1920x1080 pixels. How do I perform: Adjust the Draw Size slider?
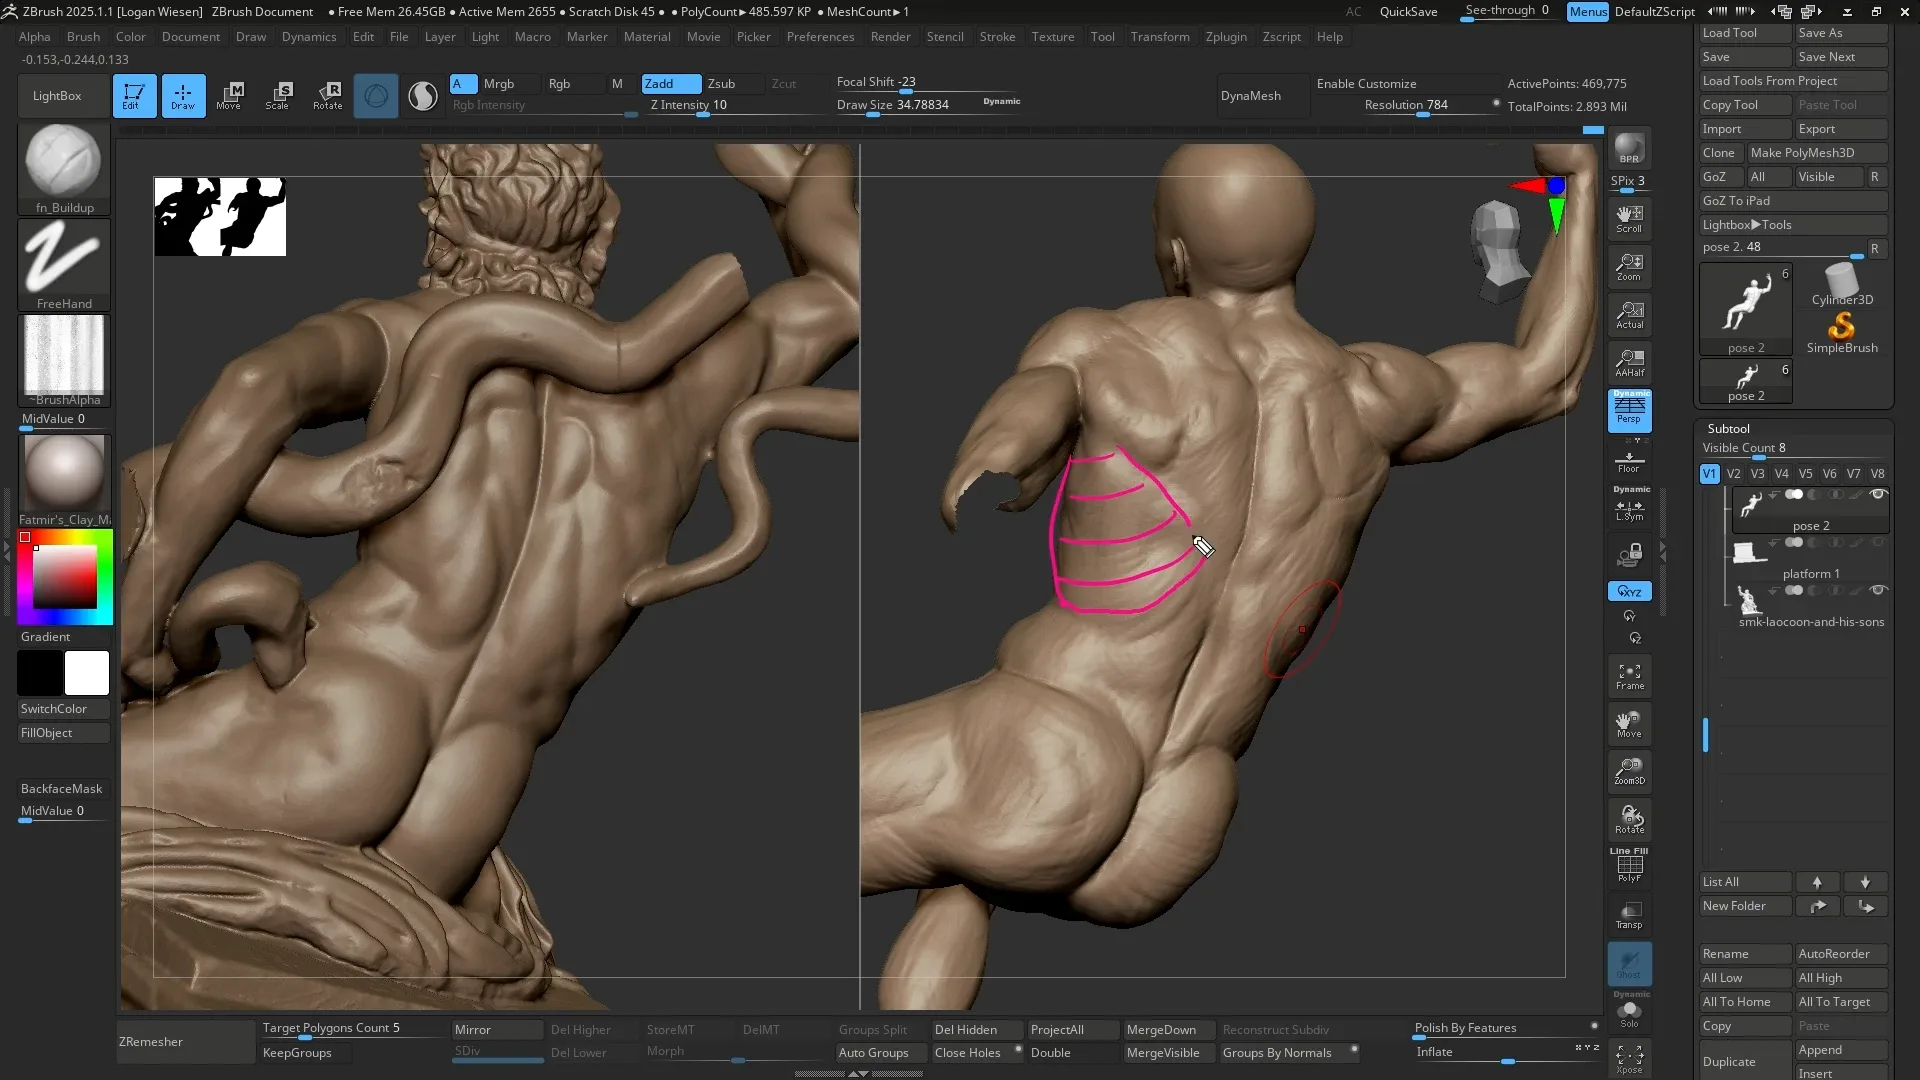[x=928, y=105]
